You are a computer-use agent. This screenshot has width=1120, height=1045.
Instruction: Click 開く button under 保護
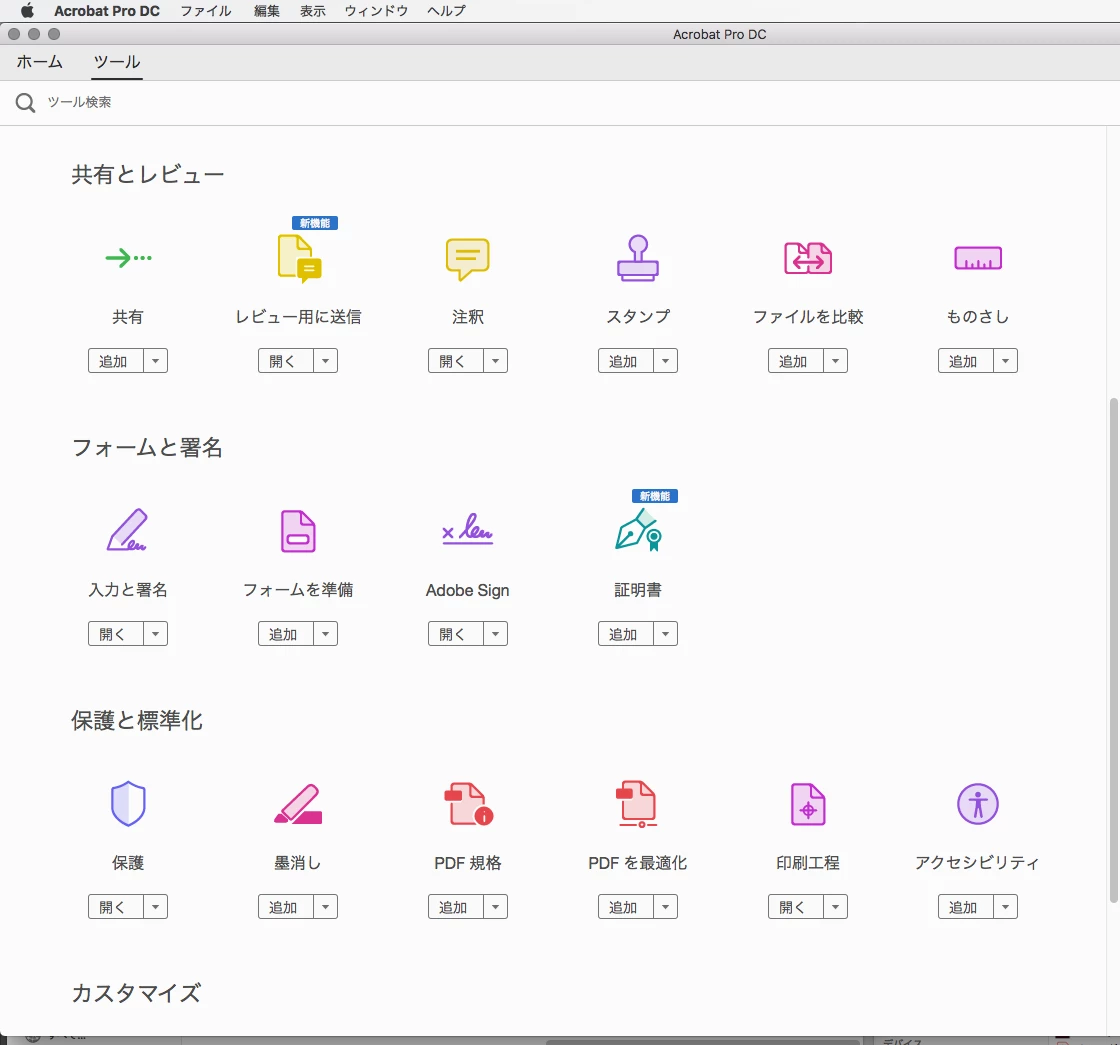pos(116,906)
